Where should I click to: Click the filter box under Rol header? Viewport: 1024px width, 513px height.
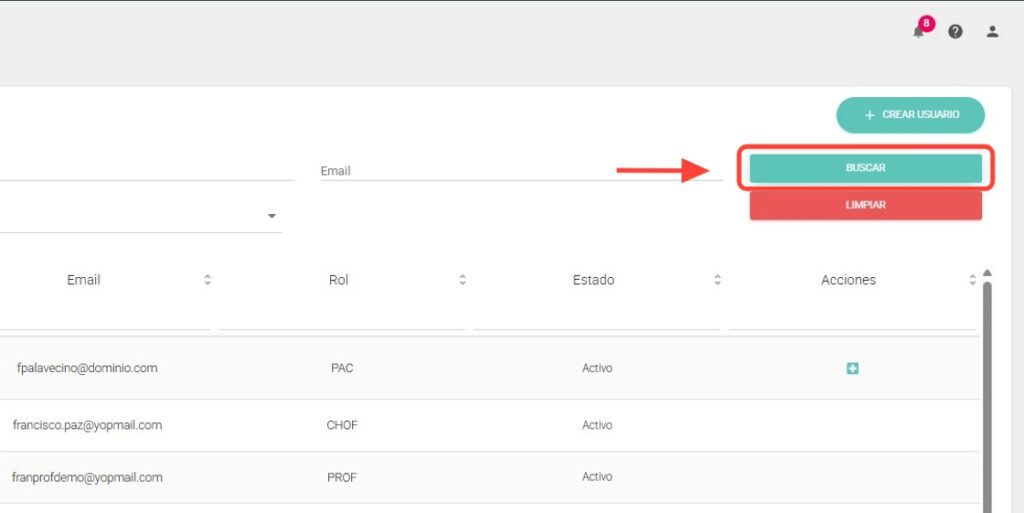click(342, 317)
